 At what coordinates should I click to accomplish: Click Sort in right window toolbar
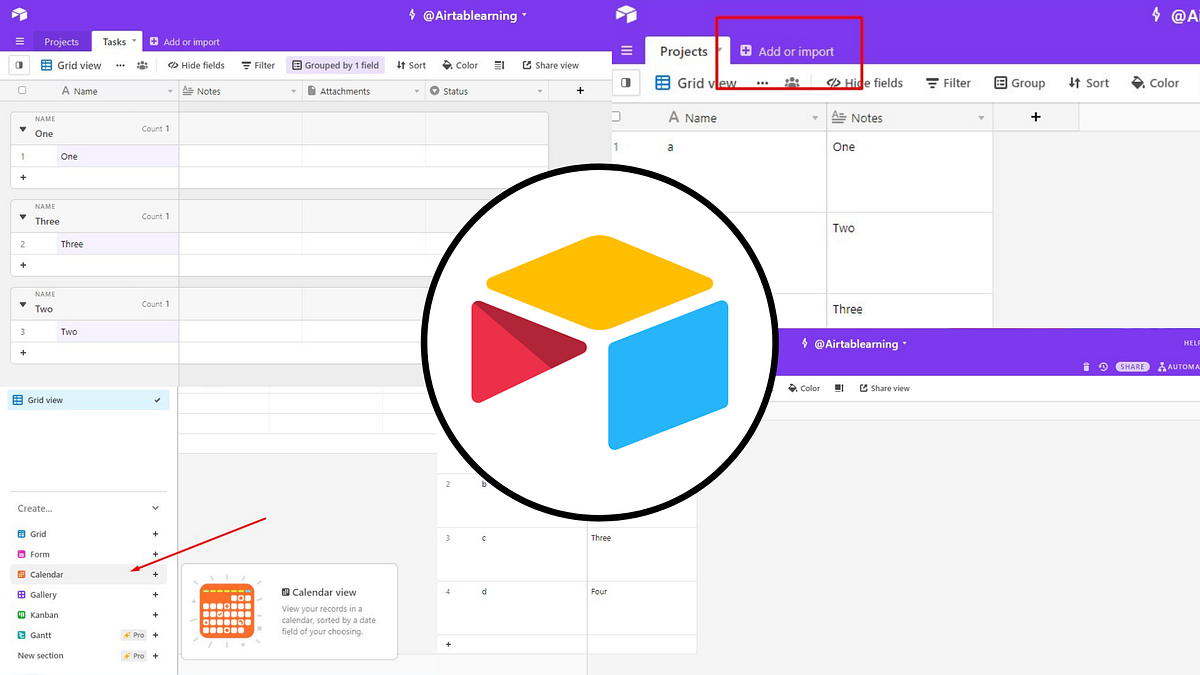pos(1088,83)
